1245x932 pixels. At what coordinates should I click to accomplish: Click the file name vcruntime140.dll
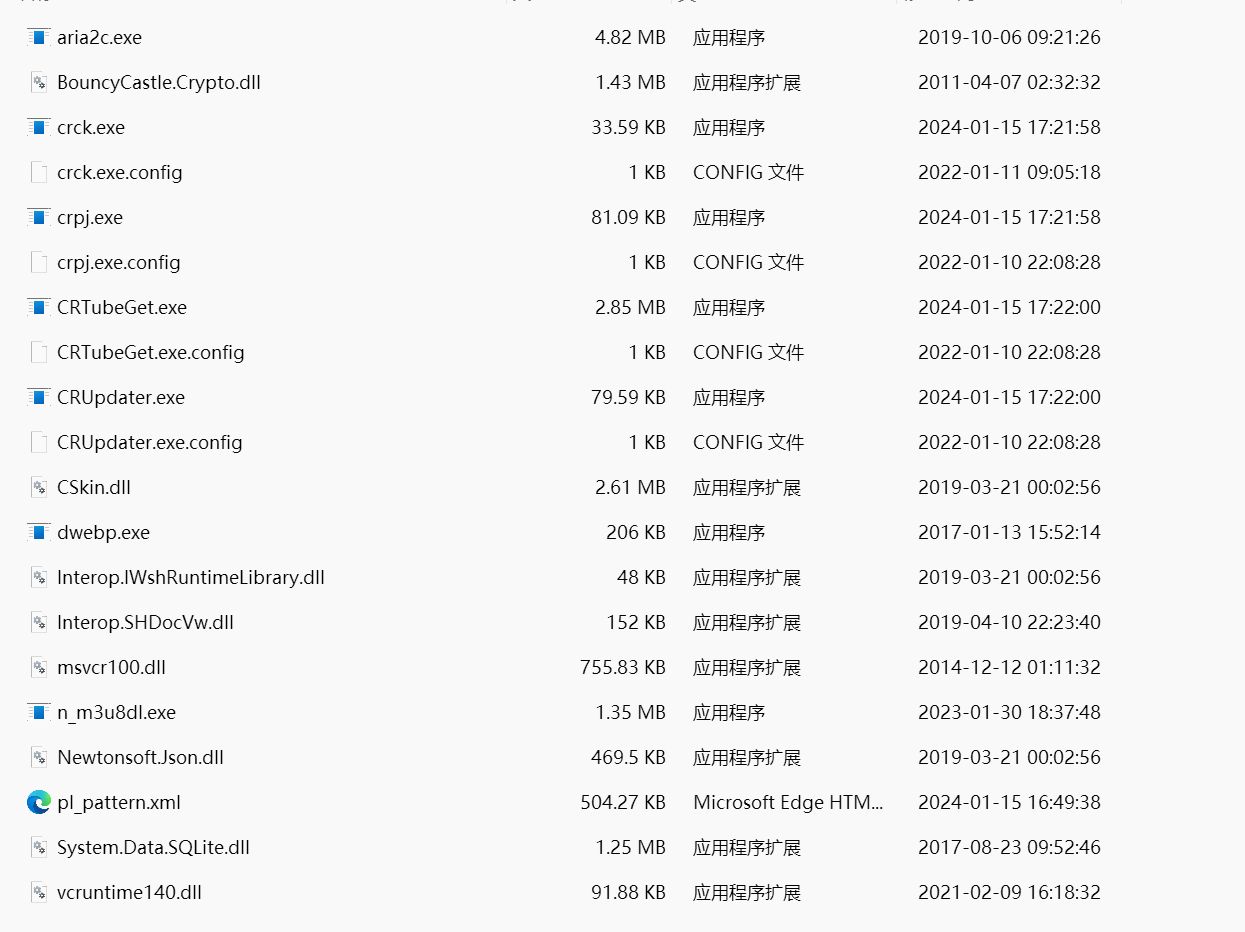coord(129,893)
